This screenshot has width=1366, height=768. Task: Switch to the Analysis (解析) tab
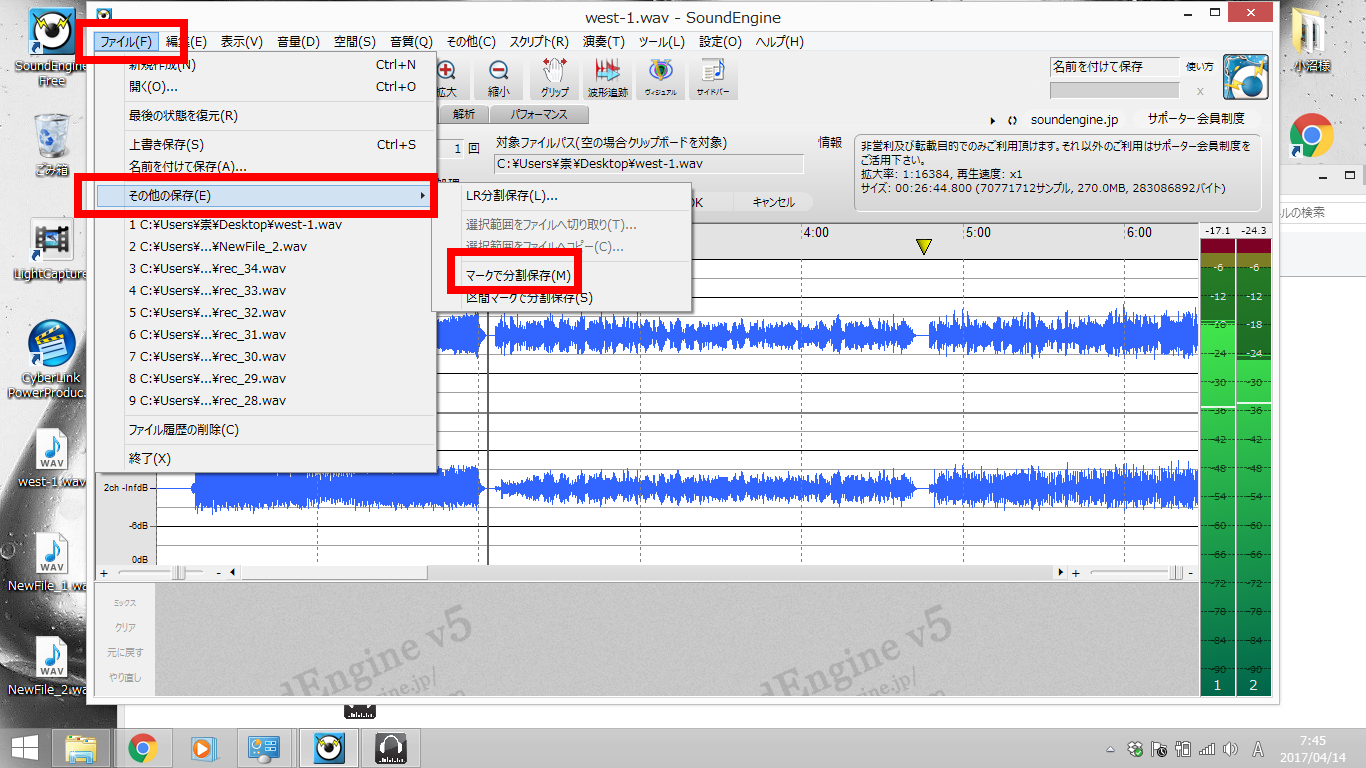(x=464, y=114)
